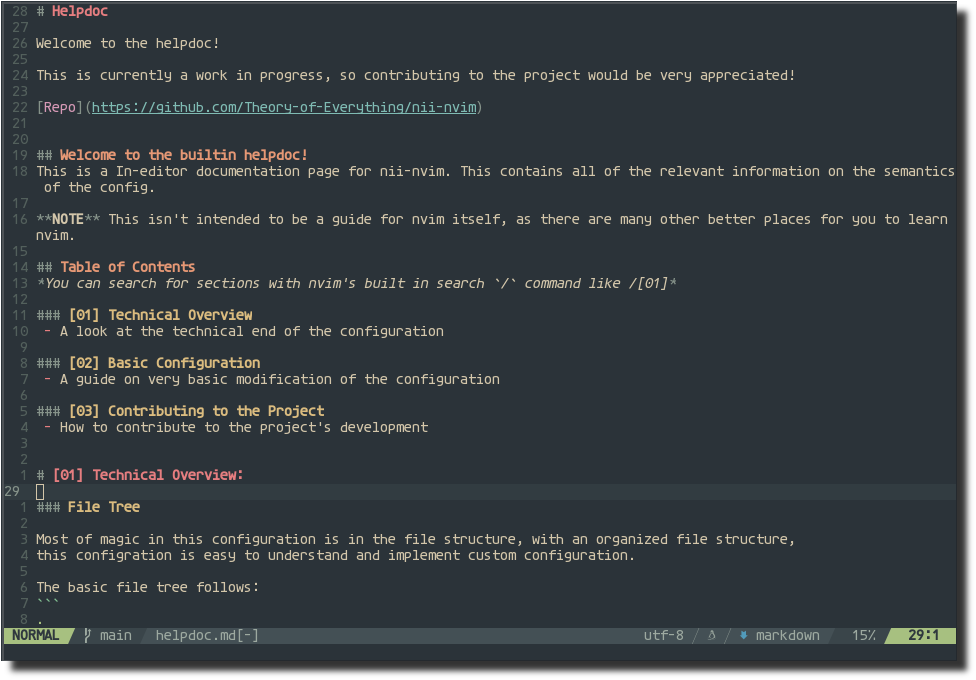Click the 15% scroll position indicator

pyautogui.click(x=863, y=635)
